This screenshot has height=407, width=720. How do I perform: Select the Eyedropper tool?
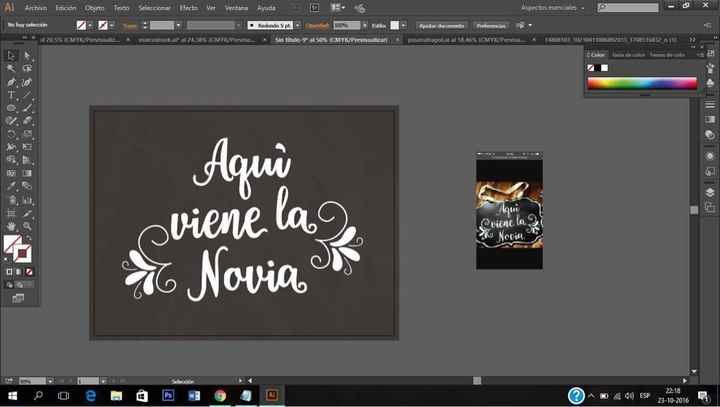click(11, 187)
